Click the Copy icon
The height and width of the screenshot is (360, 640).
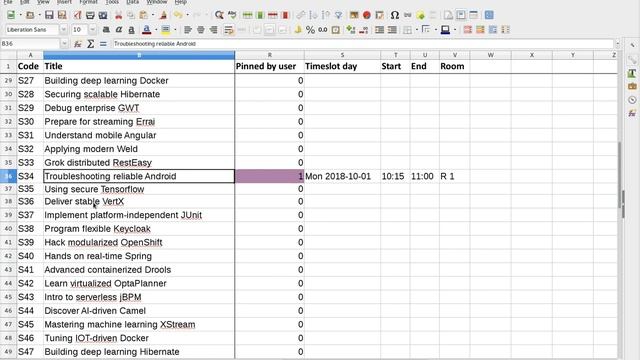131,15
